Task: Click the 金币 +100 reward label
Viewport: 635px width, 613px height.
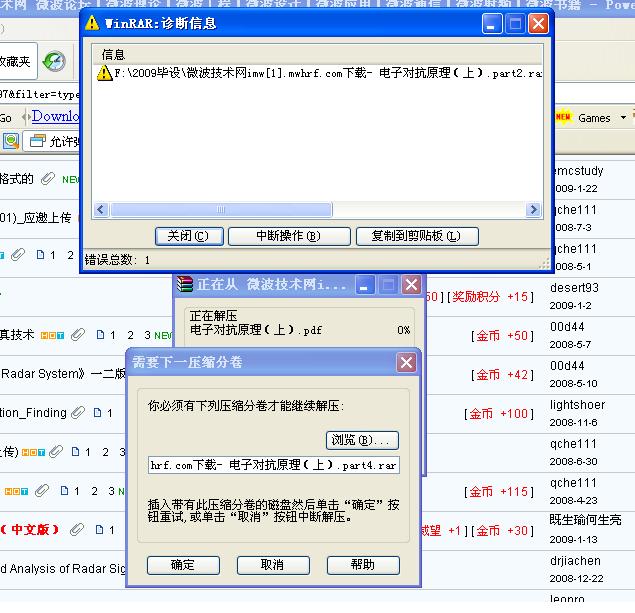Action: coord(499,414)
